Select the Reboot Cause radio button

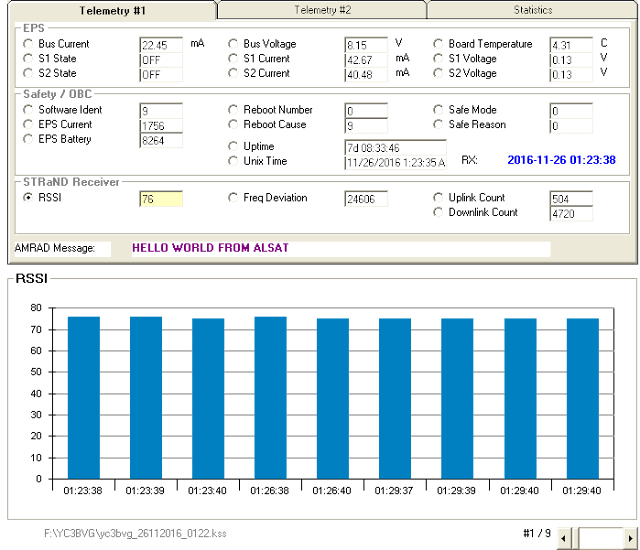(x=233, y=124)
